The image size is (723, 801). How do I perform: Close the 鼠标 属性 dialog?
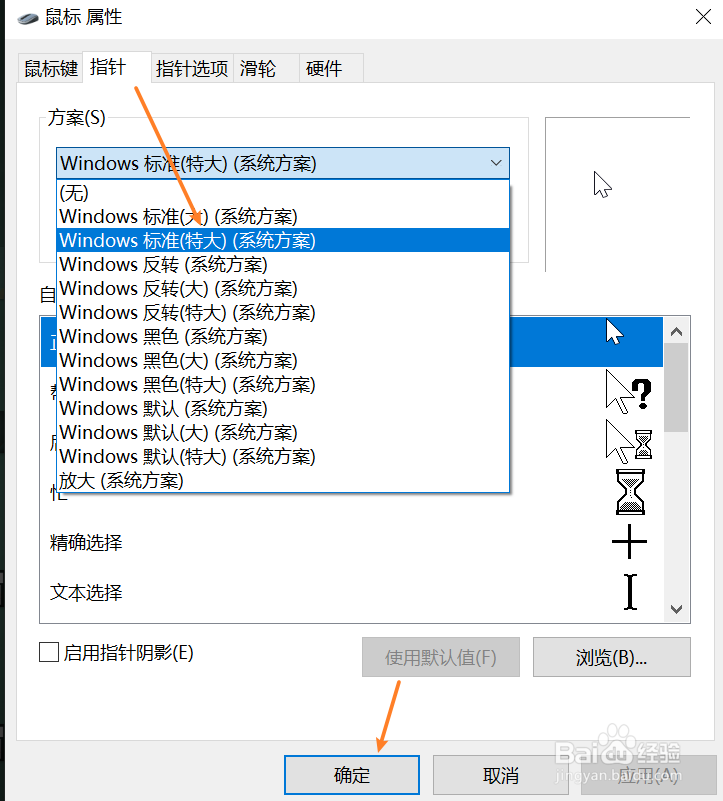point(703,17)
